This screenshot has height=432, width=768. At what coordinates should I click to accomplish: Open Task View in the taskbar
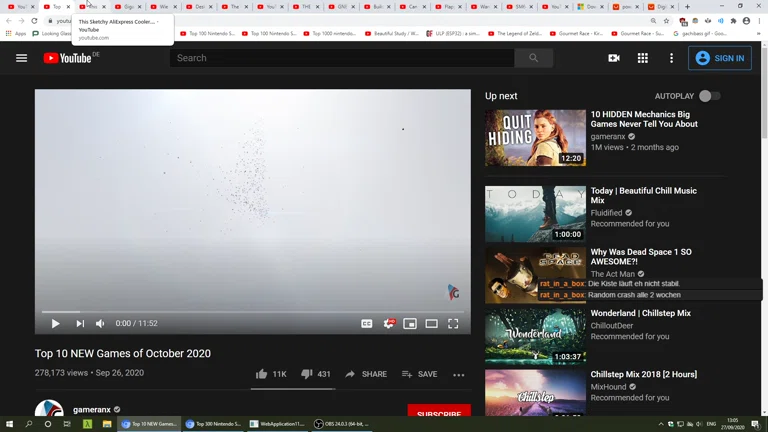click(x=67, y=424)
